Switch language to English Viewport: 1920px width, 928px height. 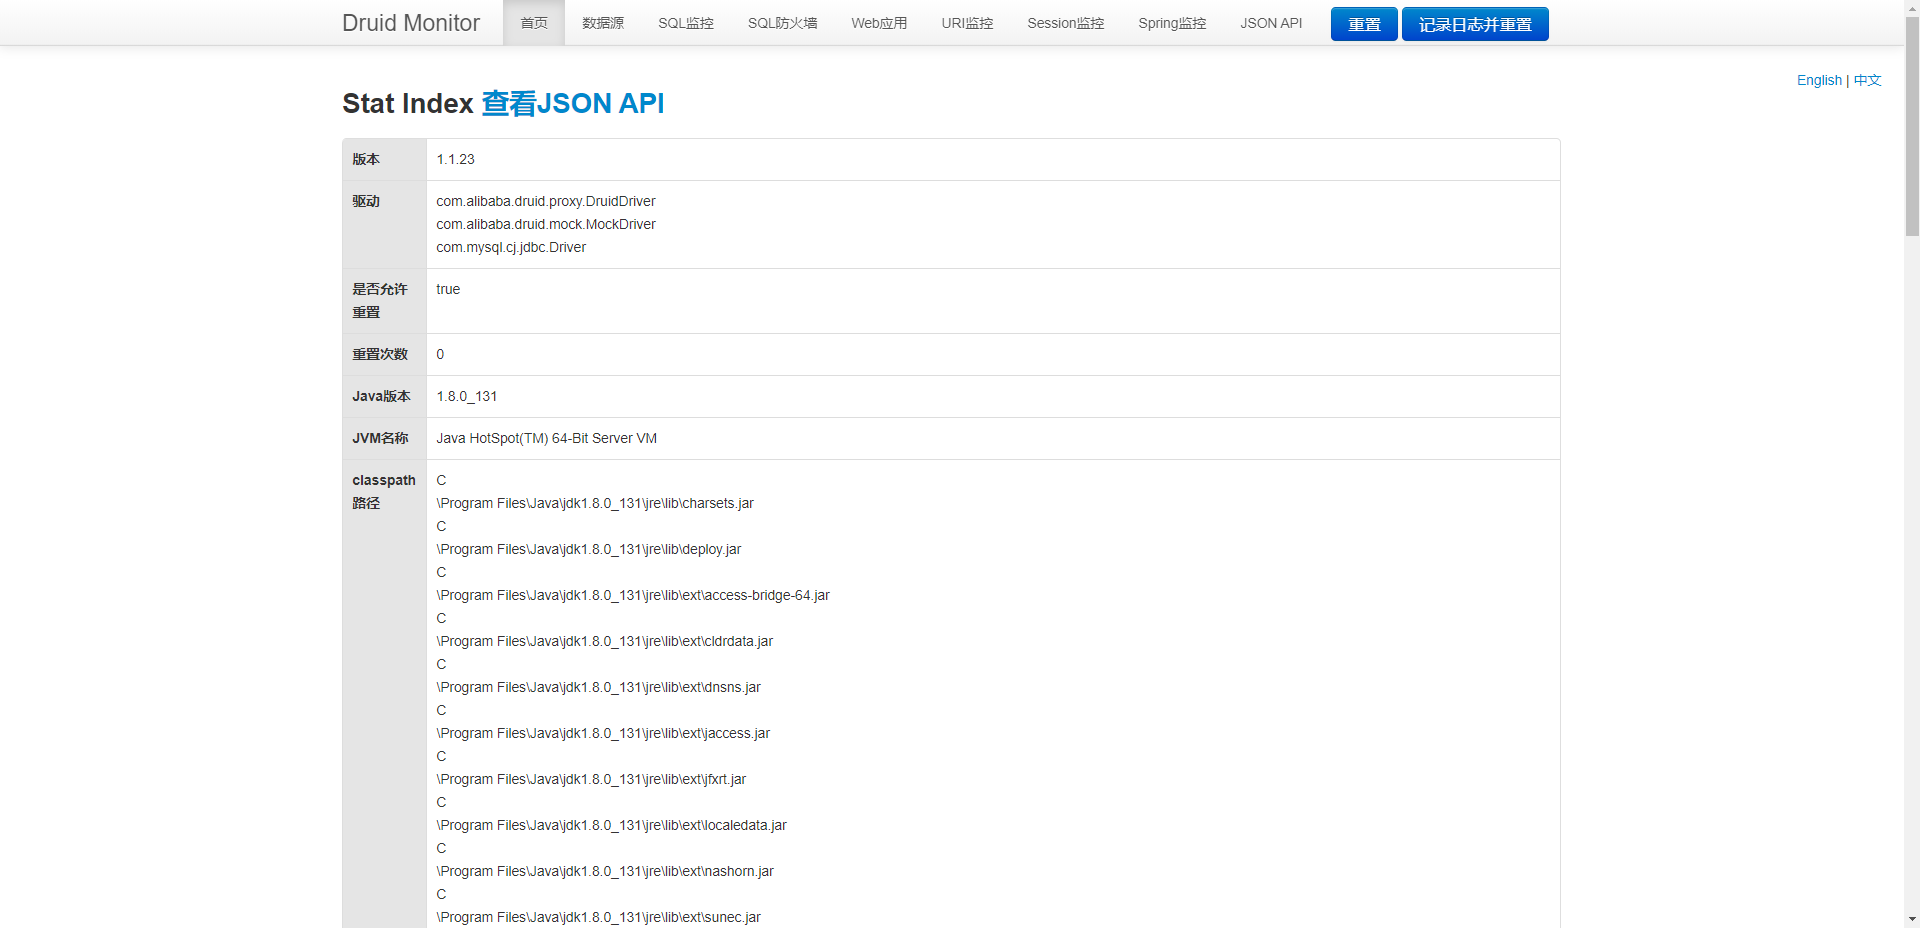pos(1818,80)
